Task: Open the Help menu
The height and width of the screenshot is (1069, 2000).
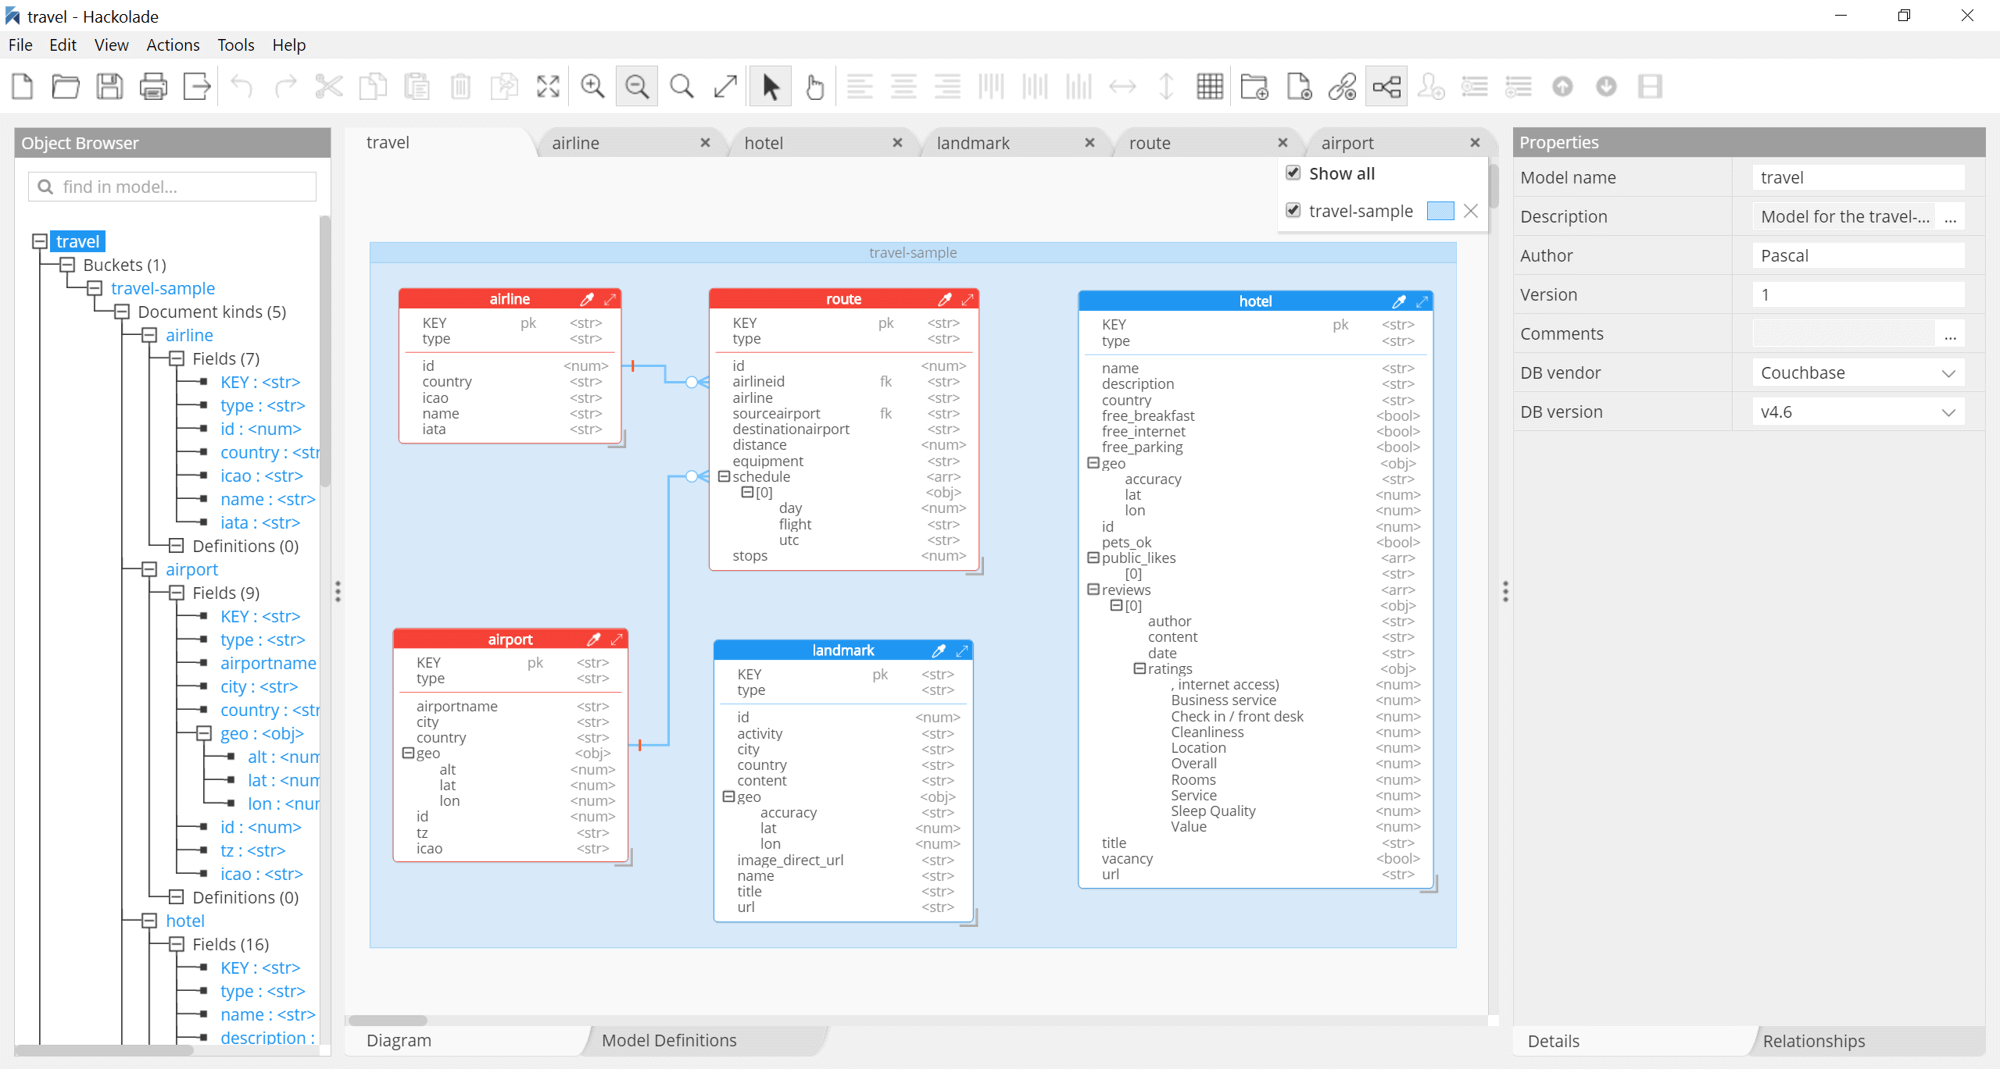Action: 289,45
